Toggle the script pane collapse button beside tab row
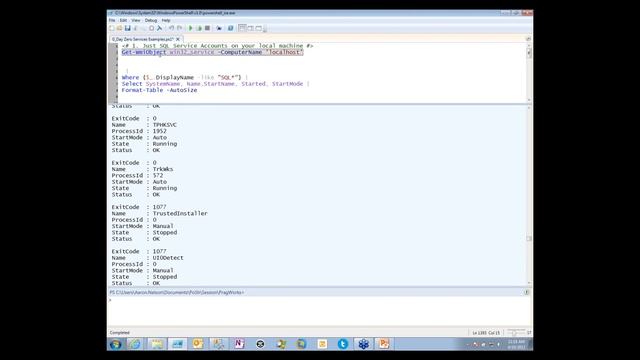Screen dimensions: 640x360 point(529,39)
